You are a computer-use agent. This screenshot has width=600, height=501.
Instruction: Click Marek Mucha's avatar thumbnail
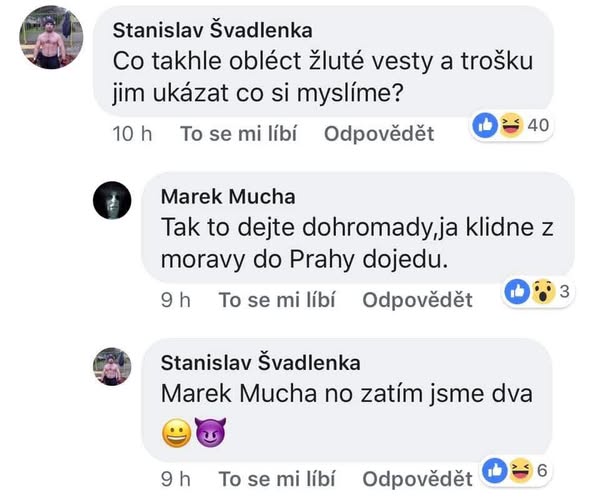[112, 203]
